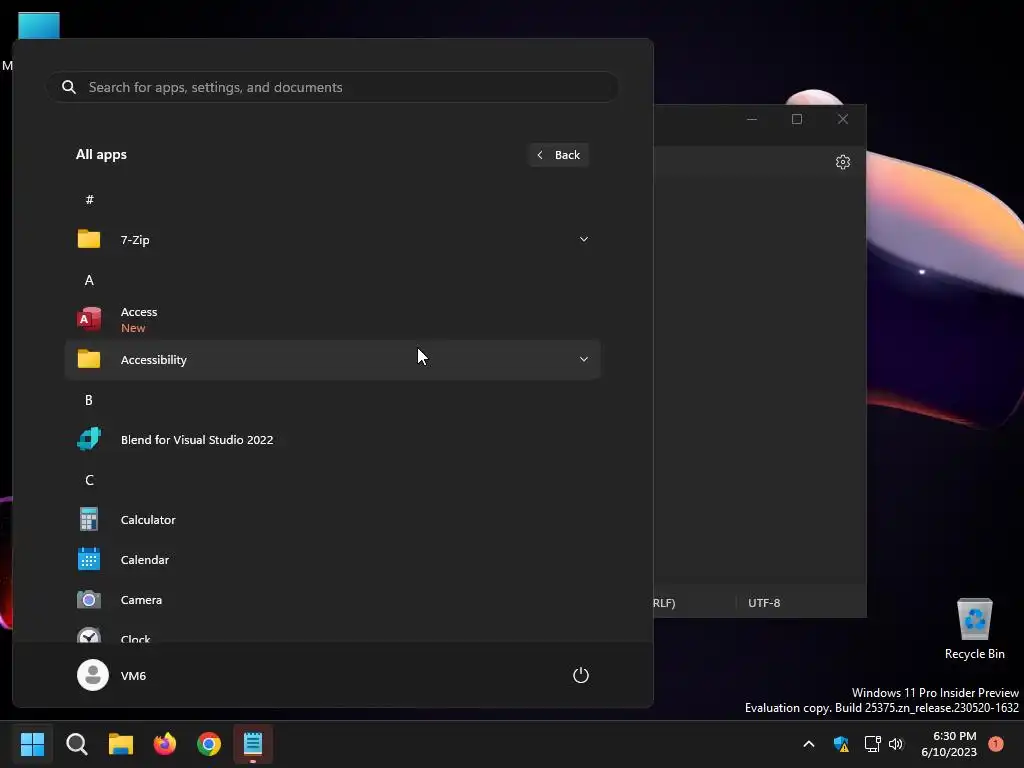
Task: Click the letter C section header
Action: tap(89, 480)
